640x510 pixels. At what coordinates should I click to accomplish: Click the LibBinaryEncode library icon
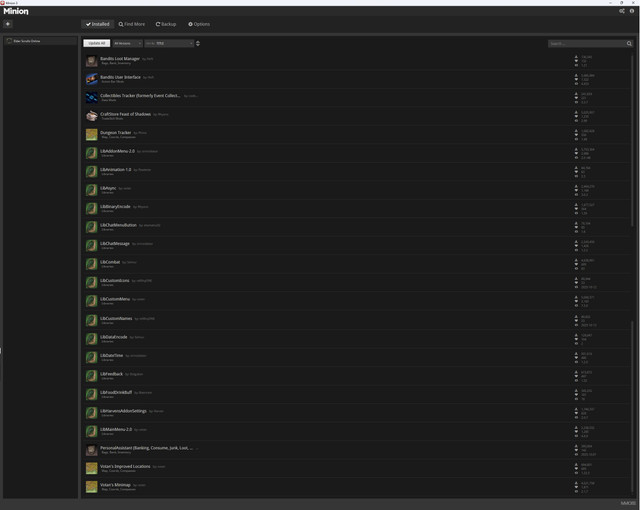click(91, 208)
